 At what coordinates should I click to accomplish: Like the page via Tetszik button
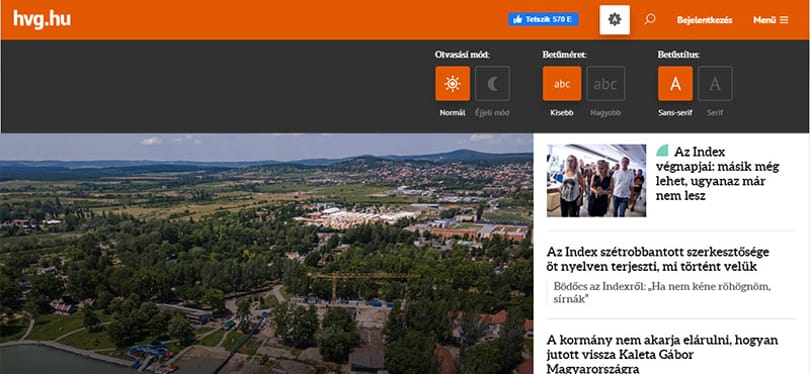click(x=543, y=20)
